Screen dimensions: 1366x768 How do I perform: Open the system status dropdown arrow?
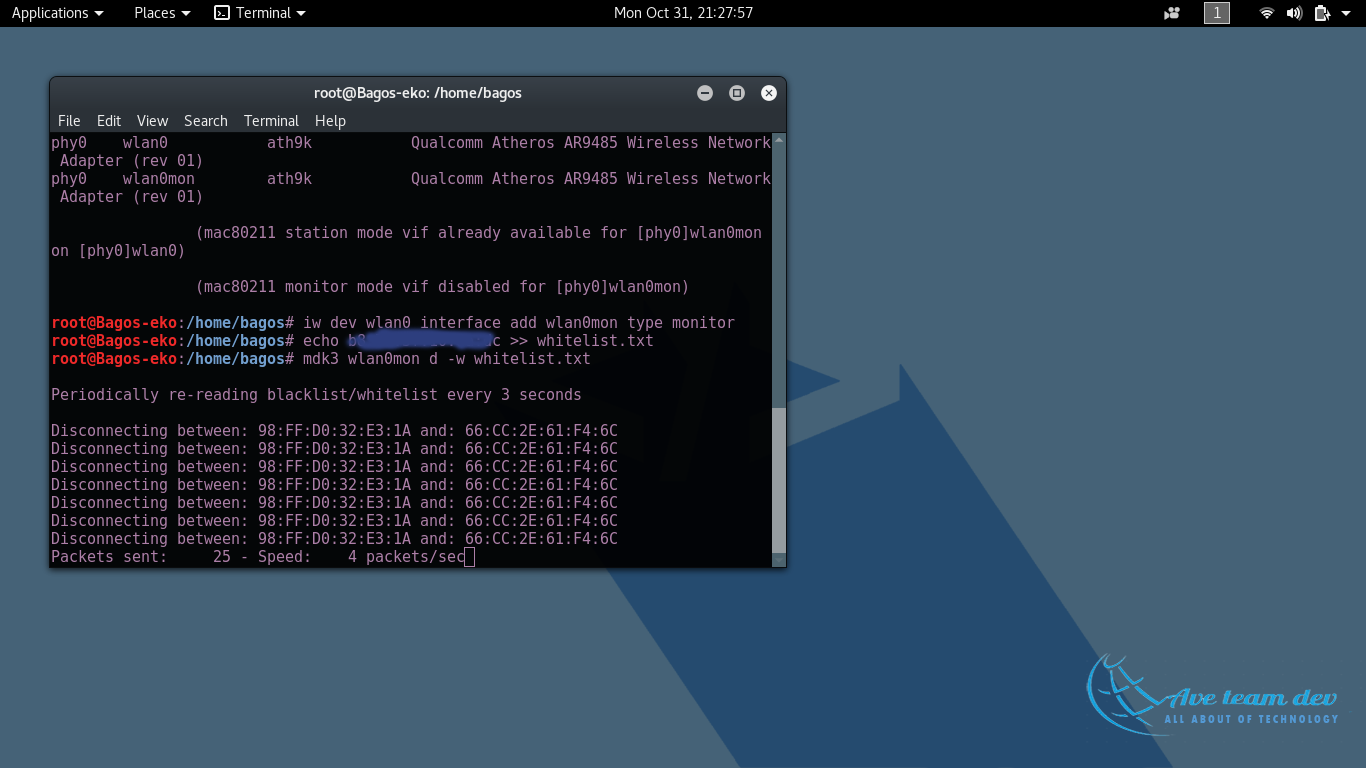[x=1348, y=13]
